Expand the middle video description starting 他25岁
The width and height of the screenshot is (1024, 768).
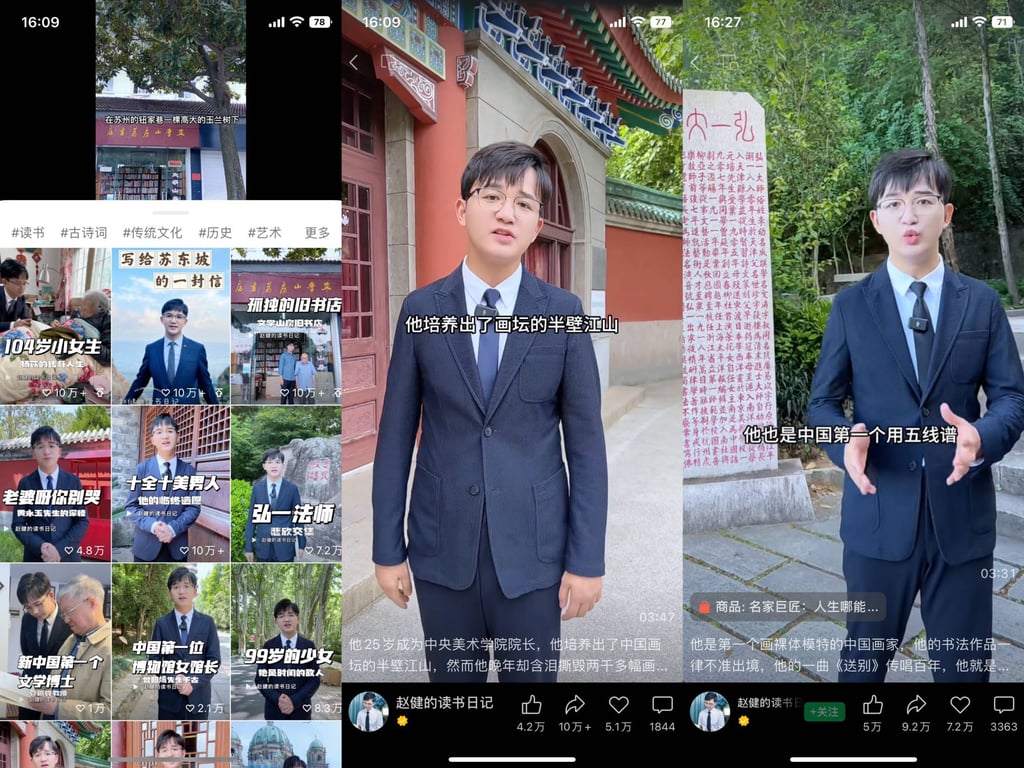click(x=508, y=655)
